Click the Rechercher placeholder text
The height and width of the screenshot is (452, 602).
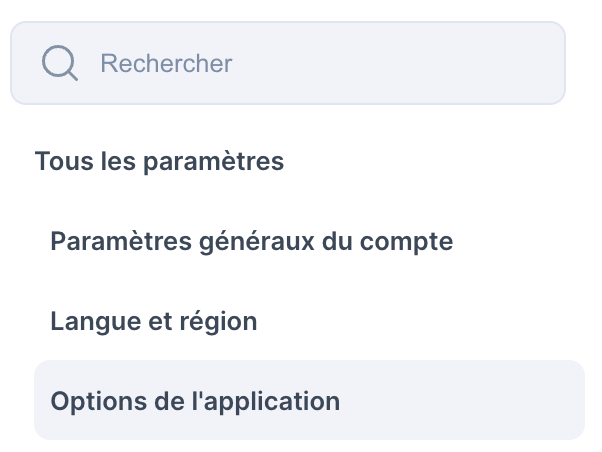(166, 63)
